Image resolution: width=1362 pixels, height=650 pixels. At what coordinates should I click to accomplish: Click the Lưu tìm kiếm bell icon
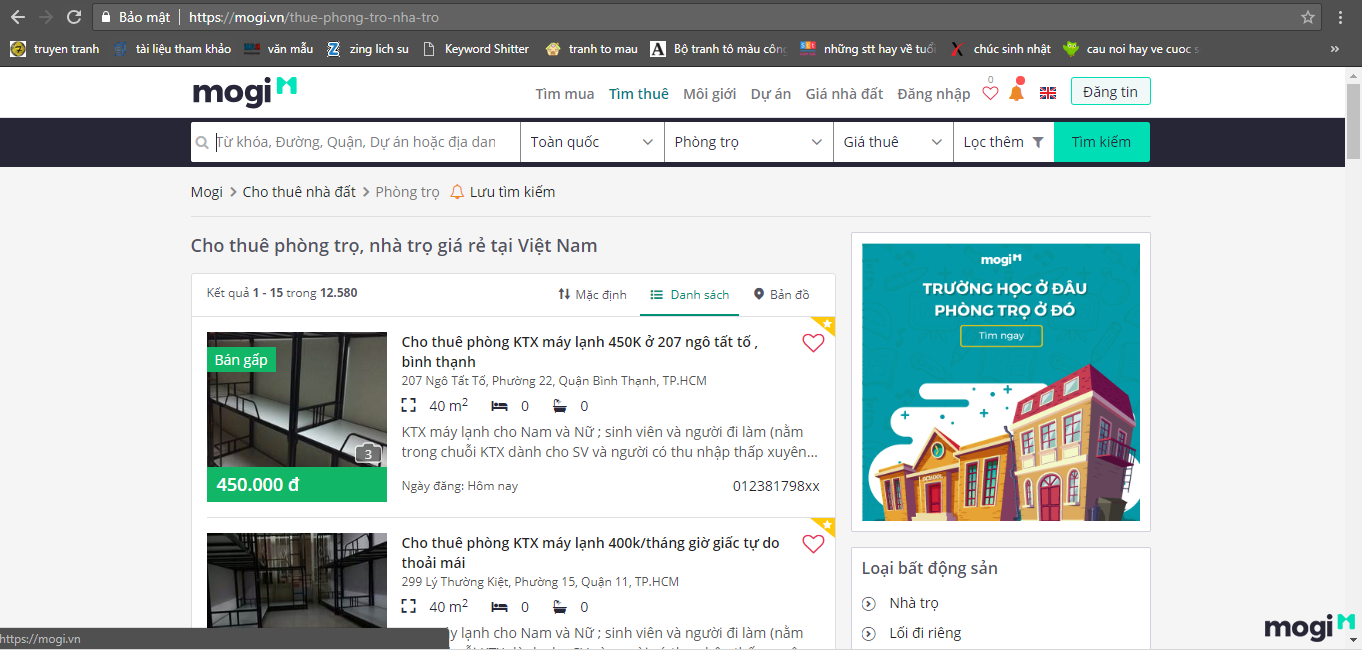coord(457,192)
